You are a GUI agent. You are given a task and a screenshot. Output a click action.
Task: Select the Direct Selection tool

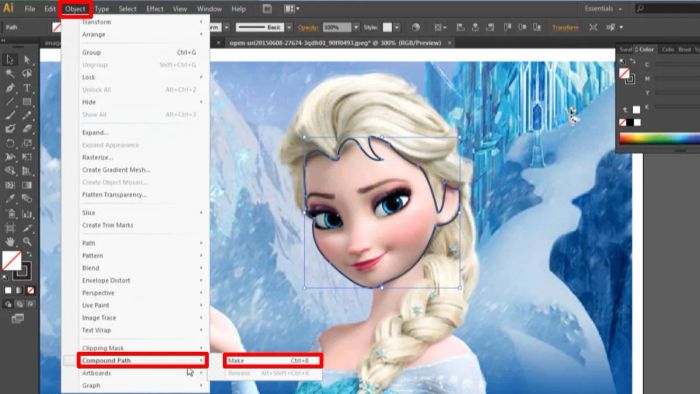click(27, 59)
